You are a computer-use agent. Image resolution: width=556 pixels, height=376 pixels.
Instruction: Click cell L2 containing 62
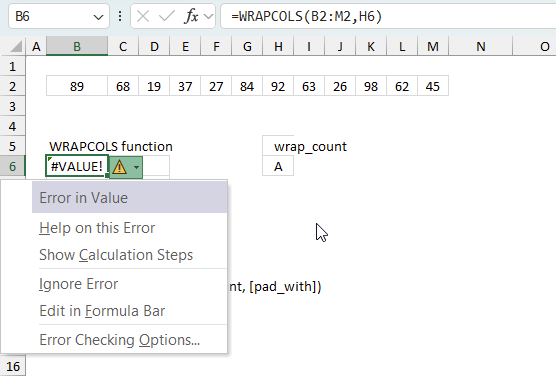coord(402,86)
